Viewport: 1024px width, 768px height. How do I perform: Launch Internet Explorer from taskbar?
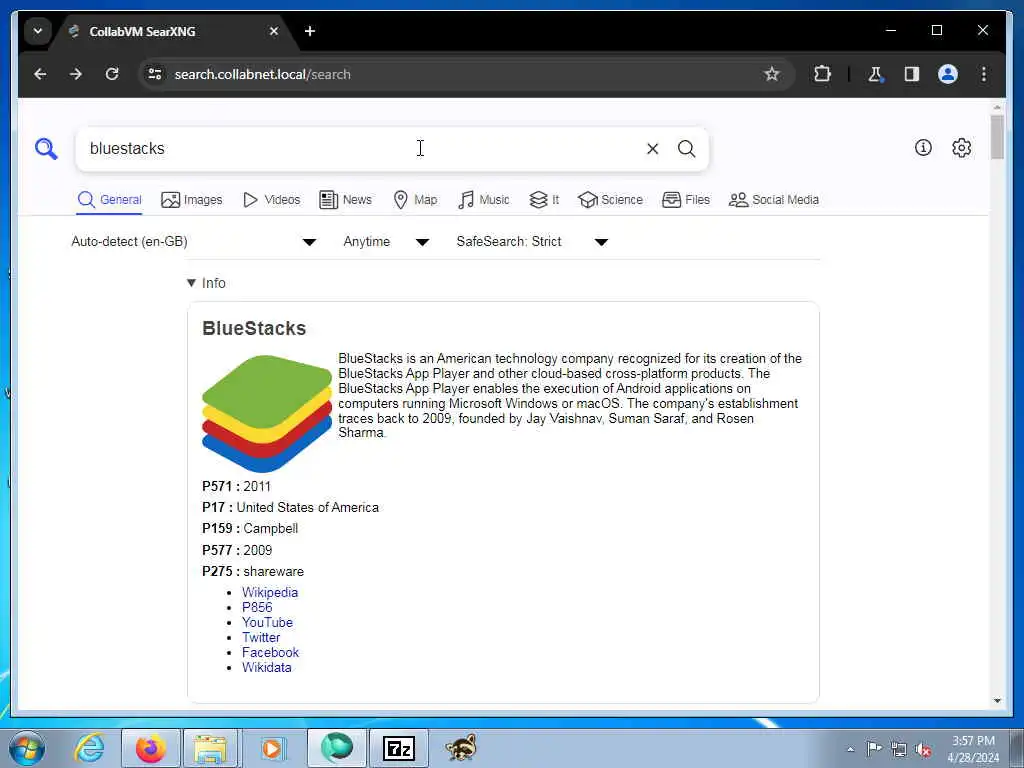click(89, 748)
